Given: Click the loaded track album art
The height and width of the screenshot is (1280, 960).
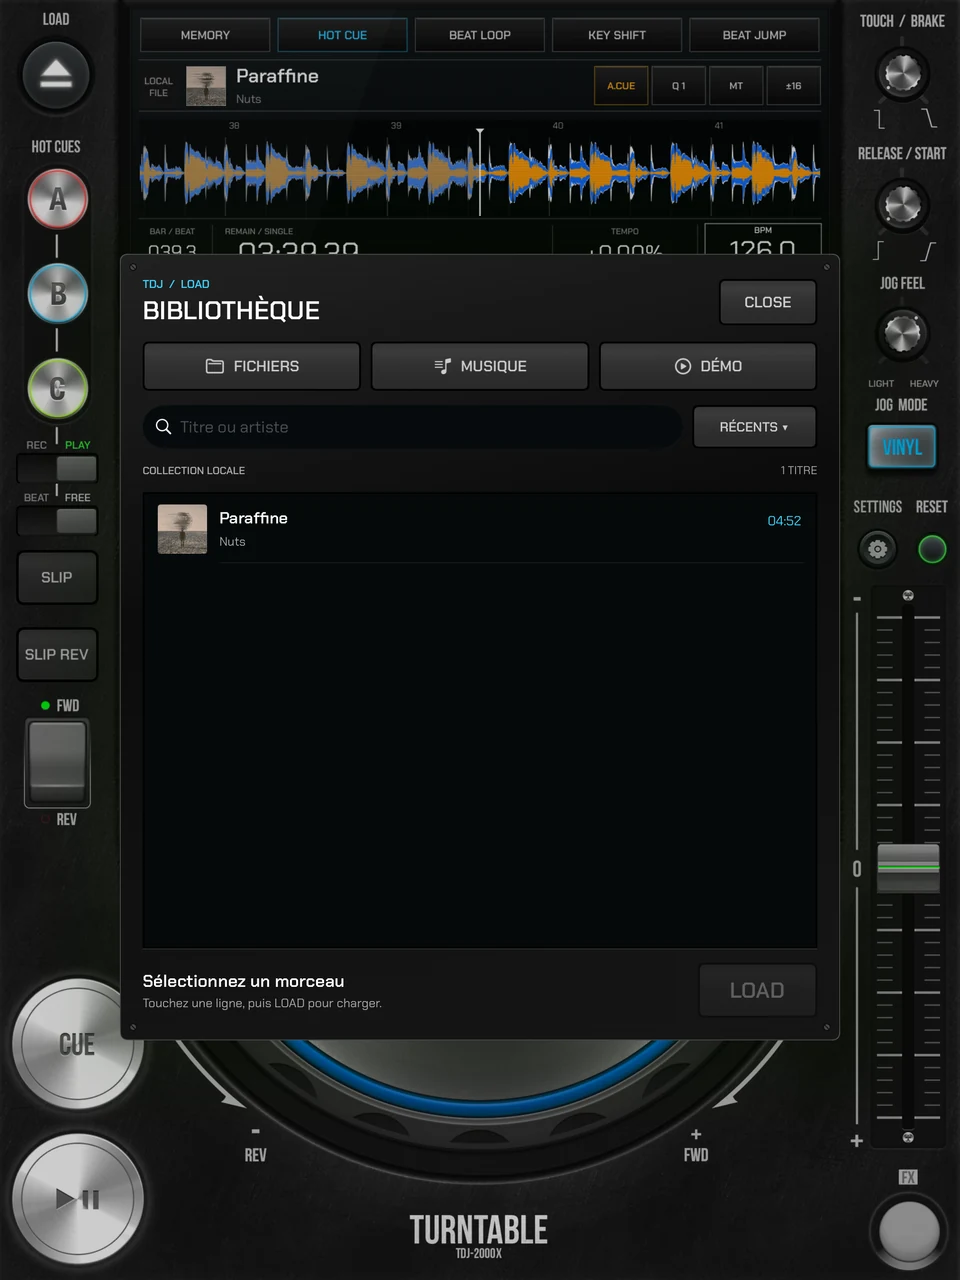Looking at the screenshot, I should tap(206, 86).
